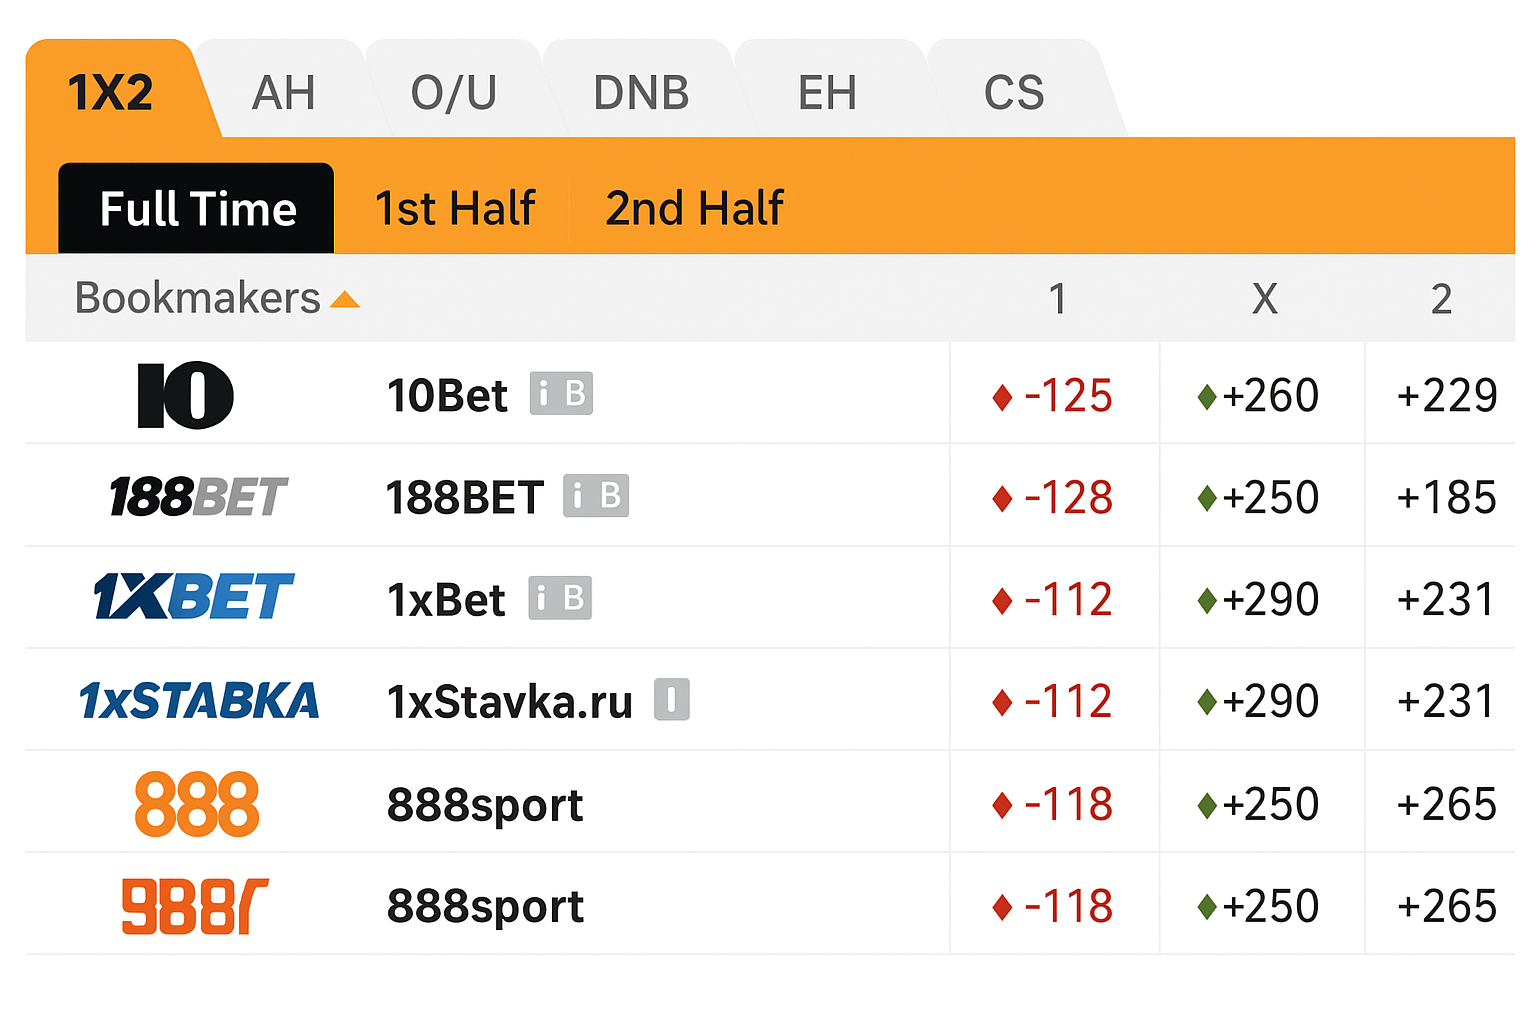1536x1024 pixels.
Task: Click 10Bet home odds -125
Action: [x=1067, y=396]
